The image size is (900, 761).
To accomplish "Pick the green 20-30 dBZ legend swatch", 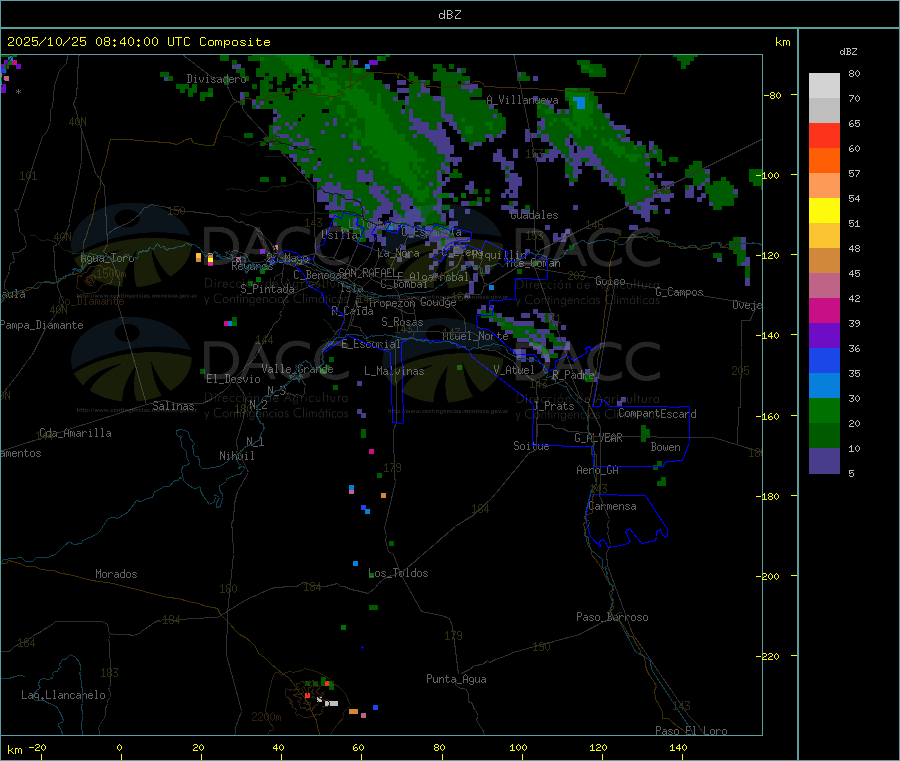I will (x=824, y=410).
